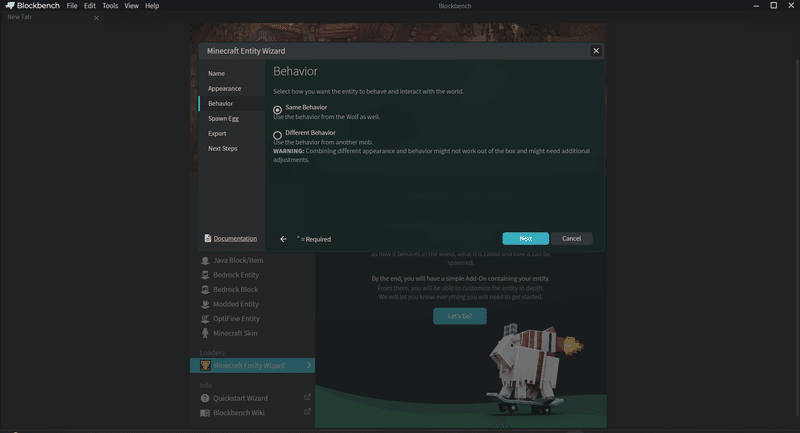This screenshot has width=800, height=433.
Task: Click the Minecraft Skin figure icon
Action: tap(205, 333)
